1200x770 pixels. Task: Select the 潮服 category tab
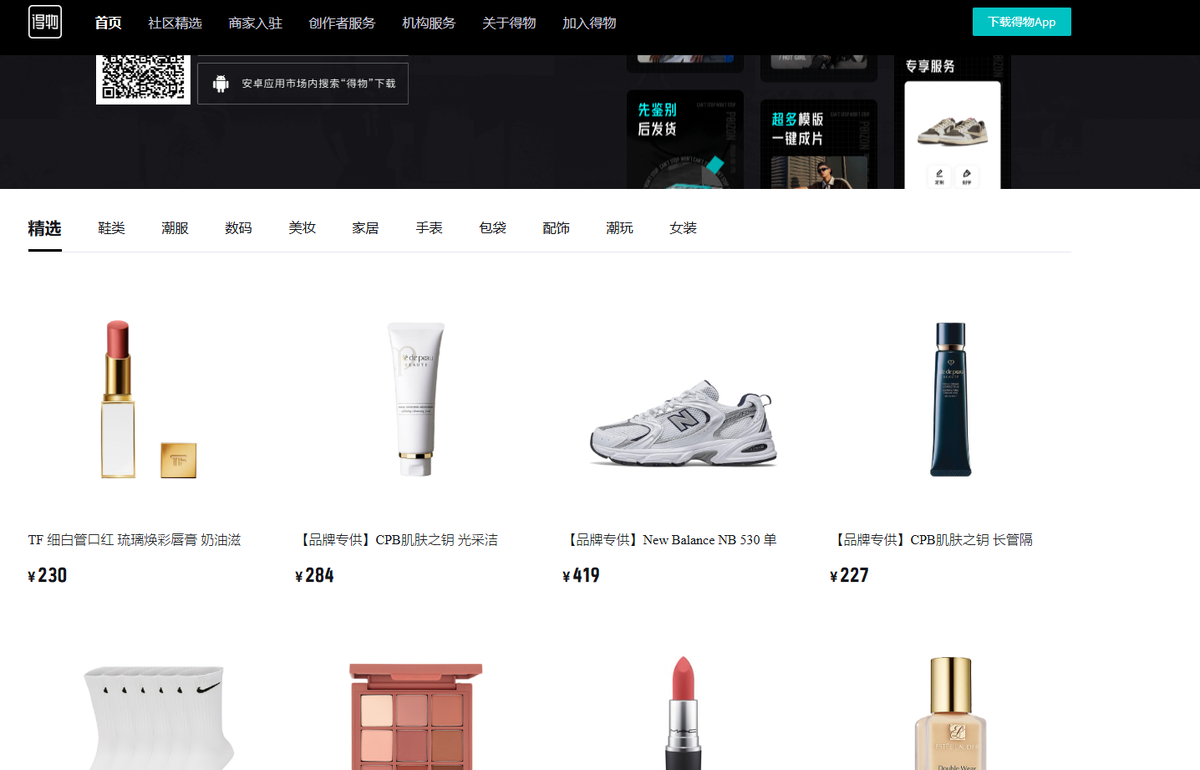(175, 228)
